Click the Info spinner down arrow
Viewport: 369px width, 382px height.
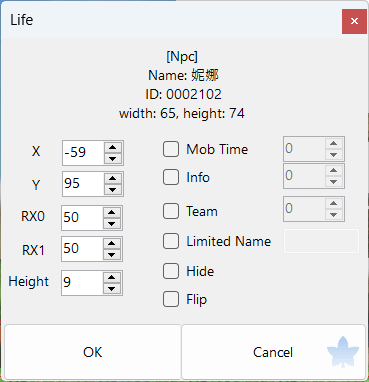tap(334, 182)
